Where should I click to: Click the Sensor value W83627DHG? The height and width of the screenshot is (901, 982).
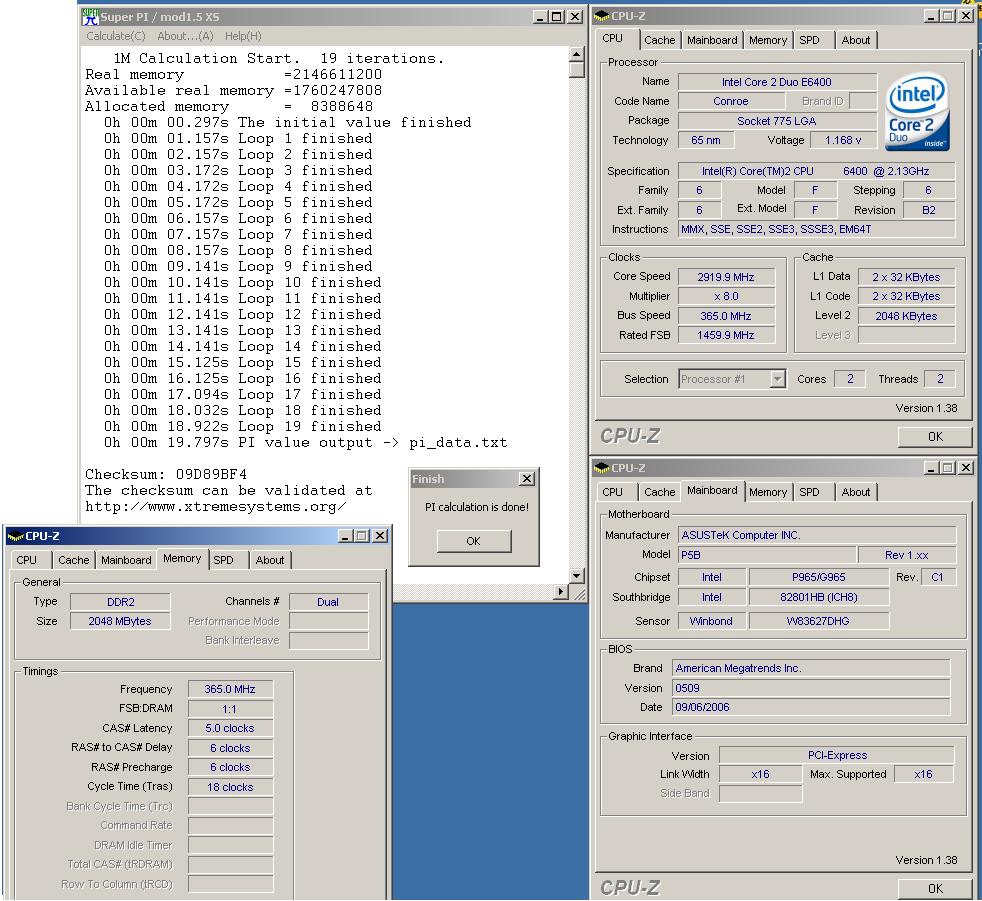point(819,621)
